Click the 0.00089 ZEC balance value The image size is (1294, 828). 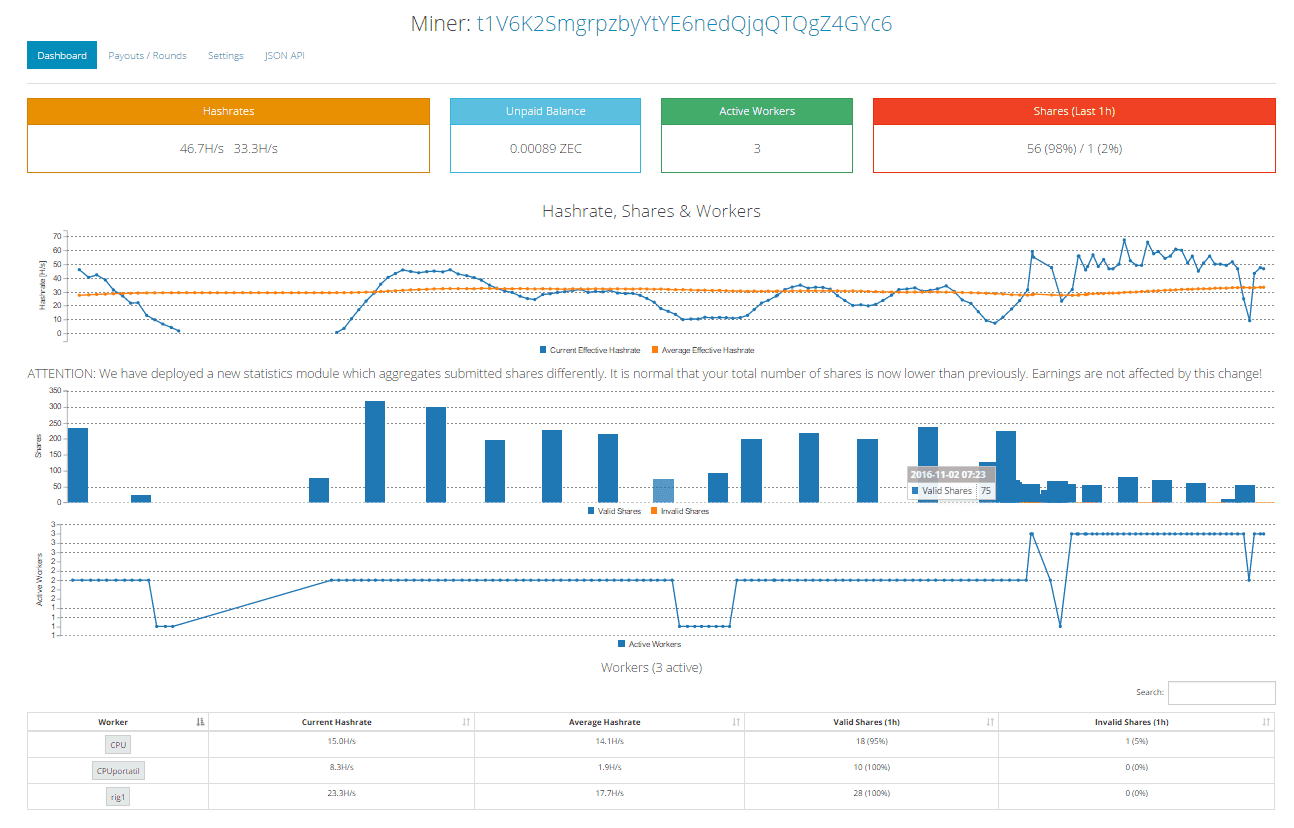[x=545, y=149]
